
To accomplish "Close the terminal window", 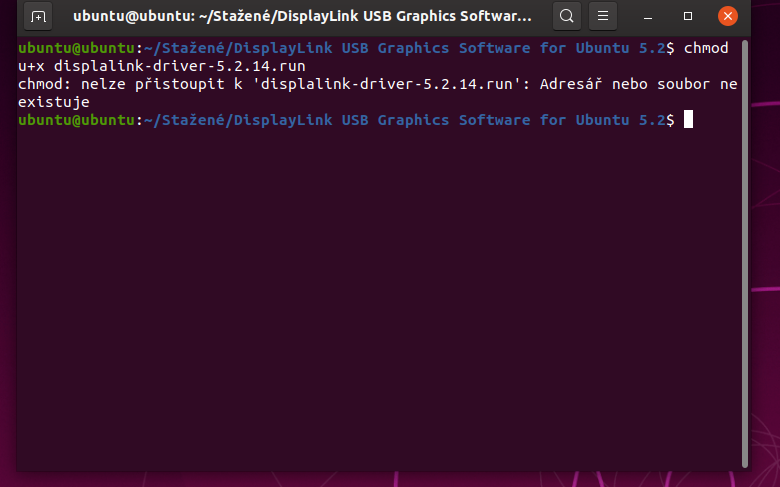I will pos(728,16).
